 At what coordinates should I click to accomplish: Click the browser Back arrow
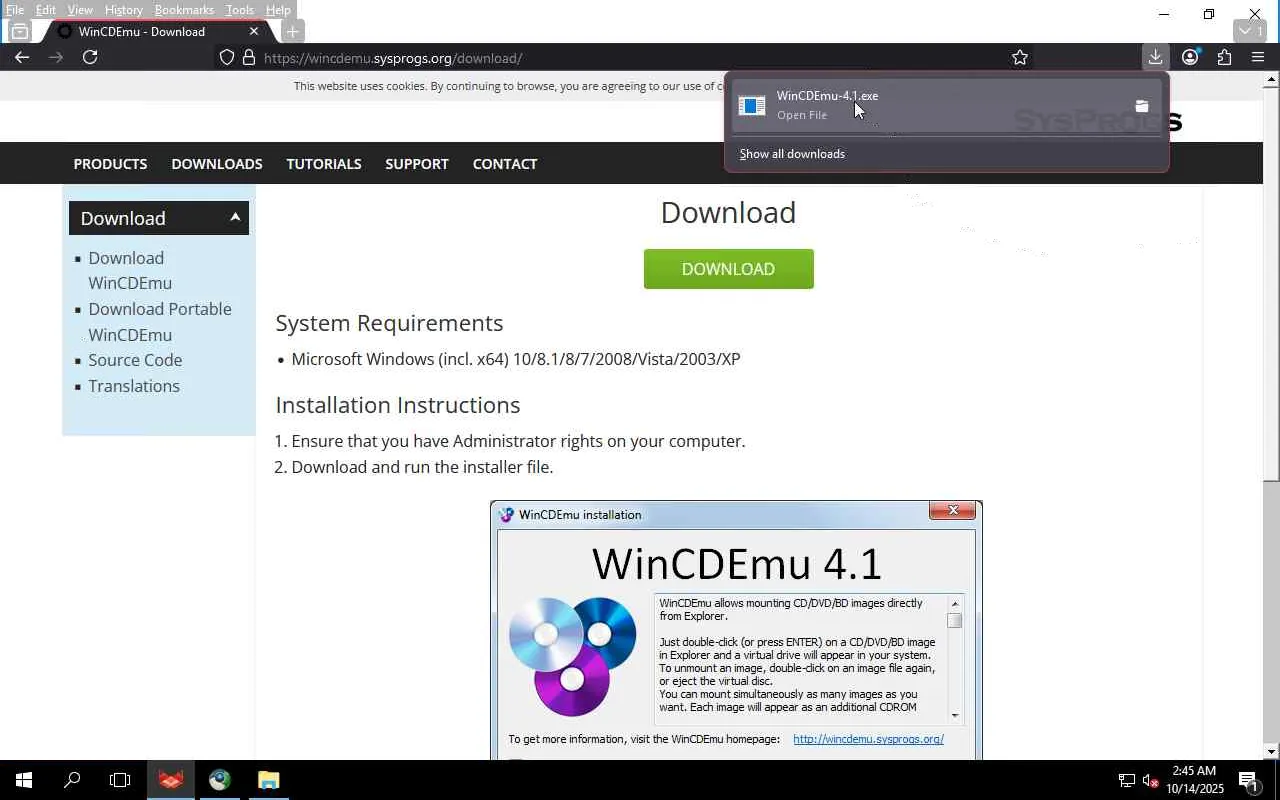[x=22, y=57]
